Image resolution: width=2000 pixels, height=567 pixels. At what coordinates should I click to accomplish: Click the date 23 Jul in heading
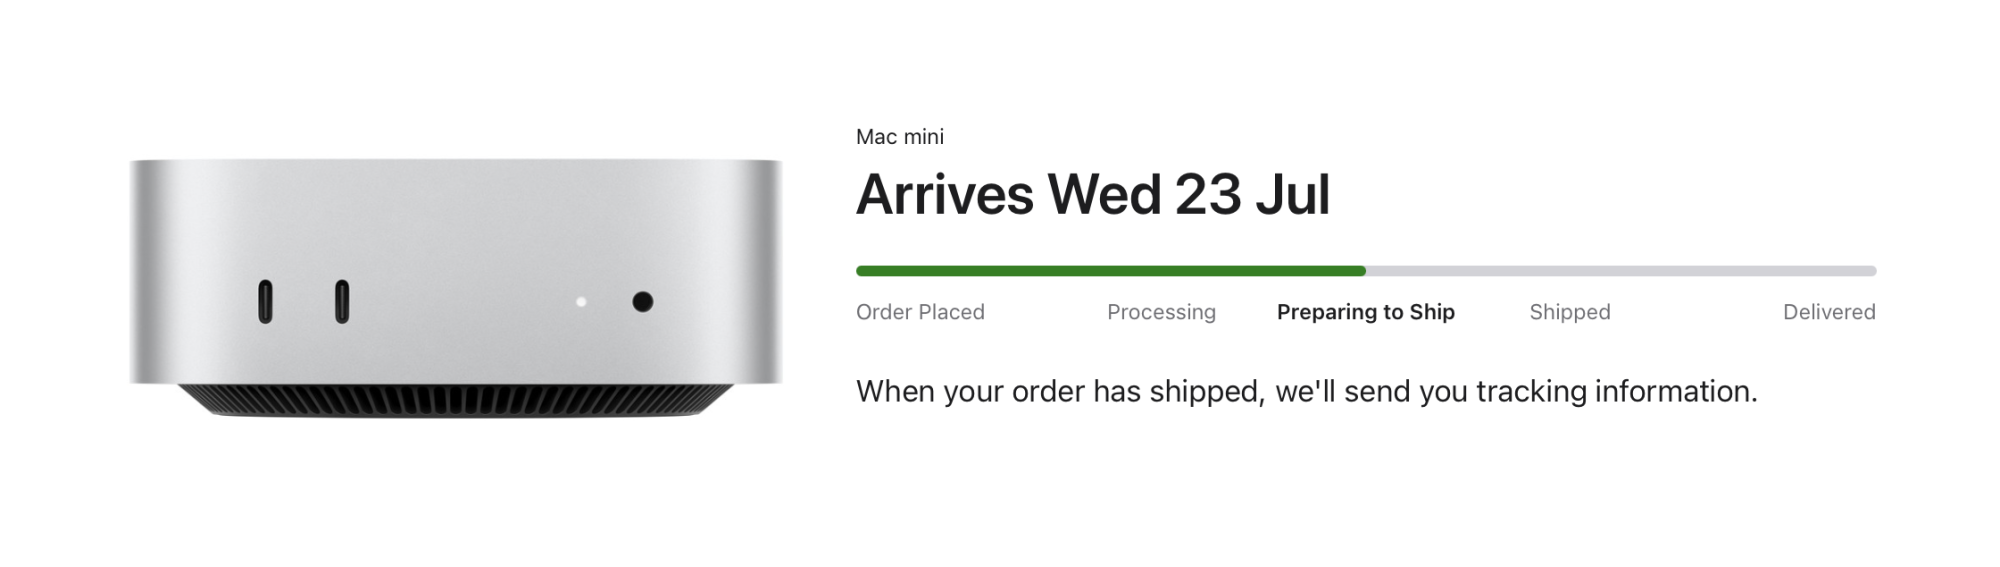coord(1253,194)
